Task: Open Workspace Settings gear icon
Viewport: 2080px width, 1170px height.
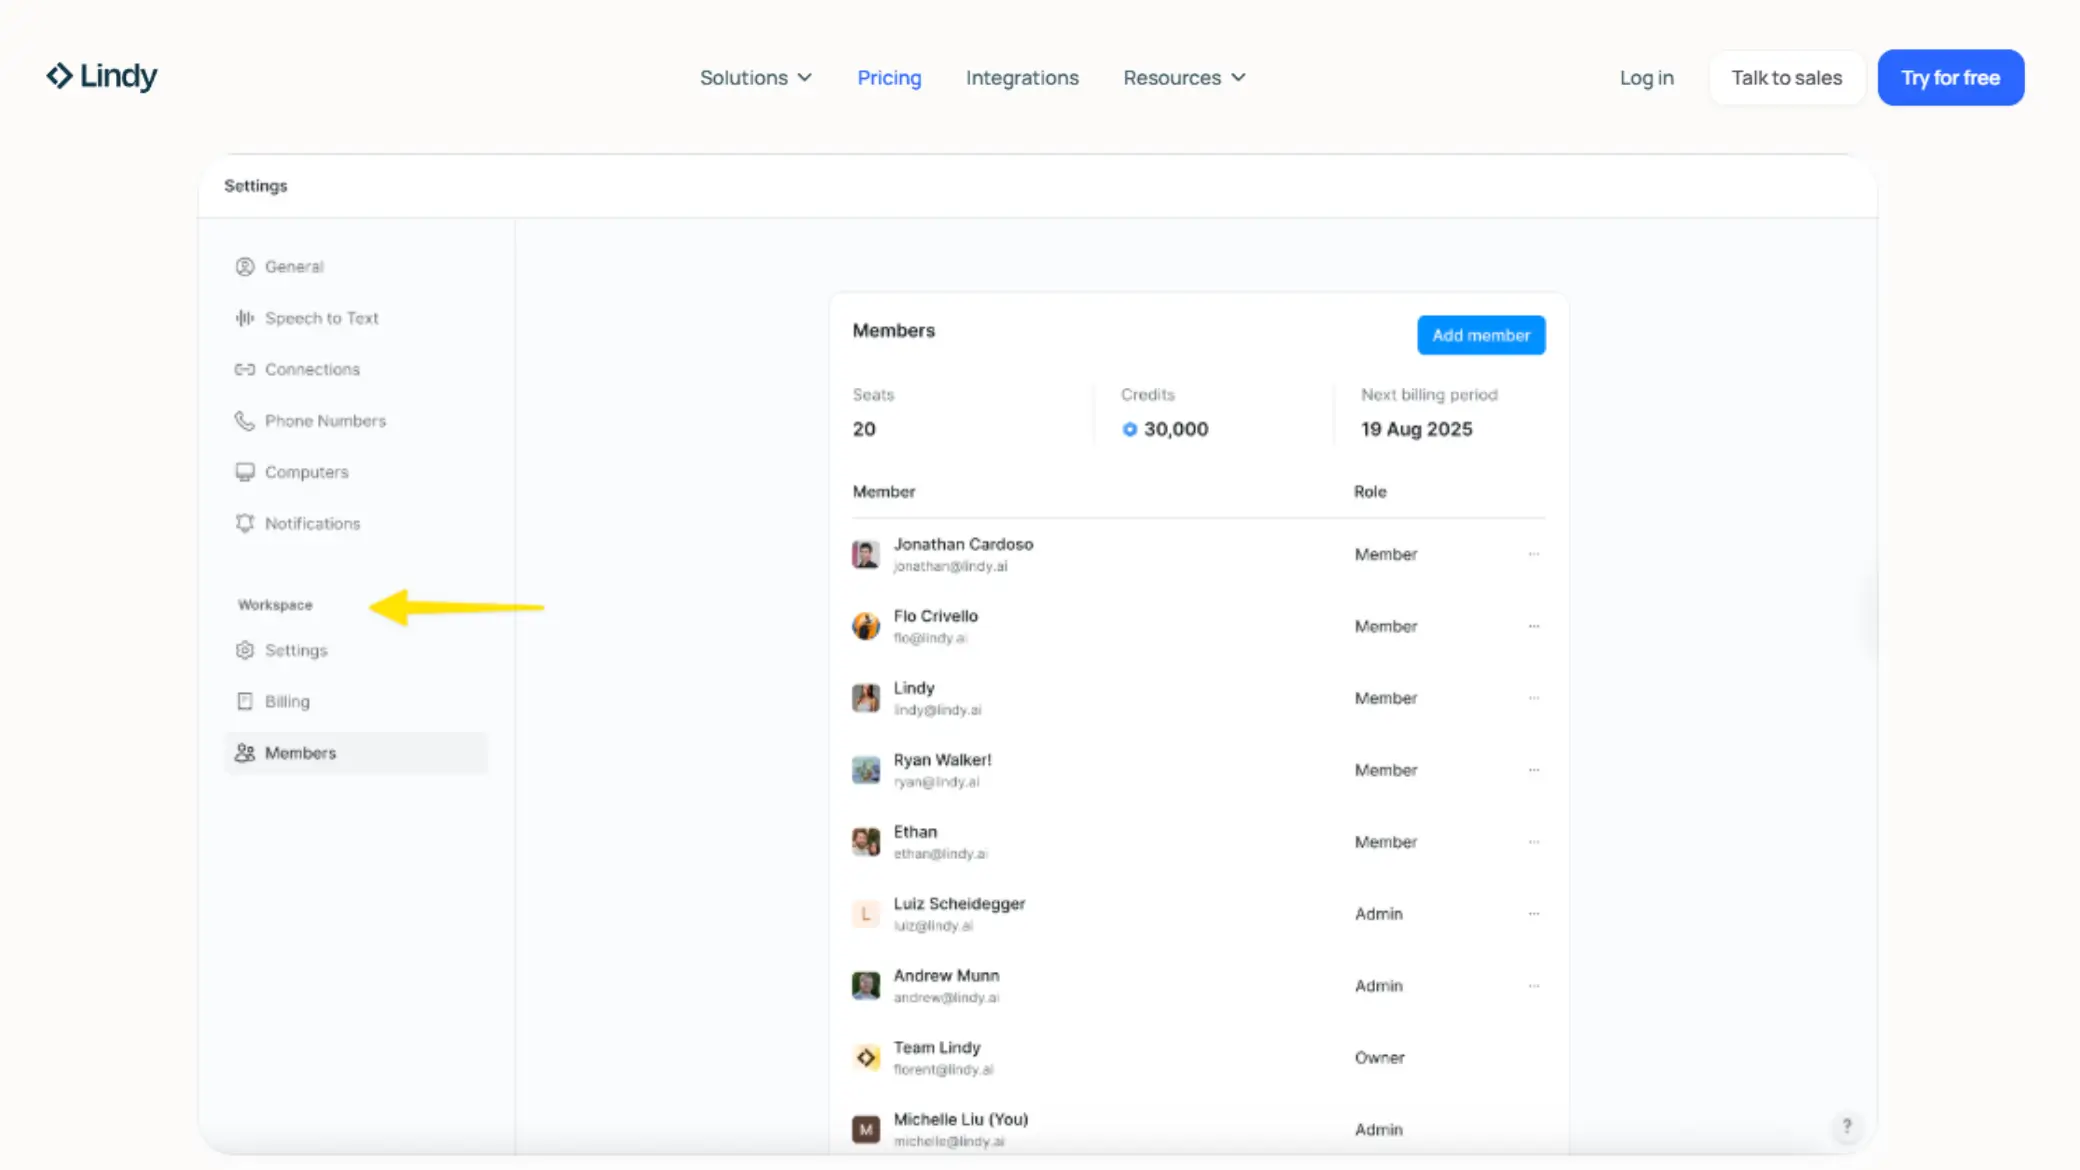Action: pos(245,650)
